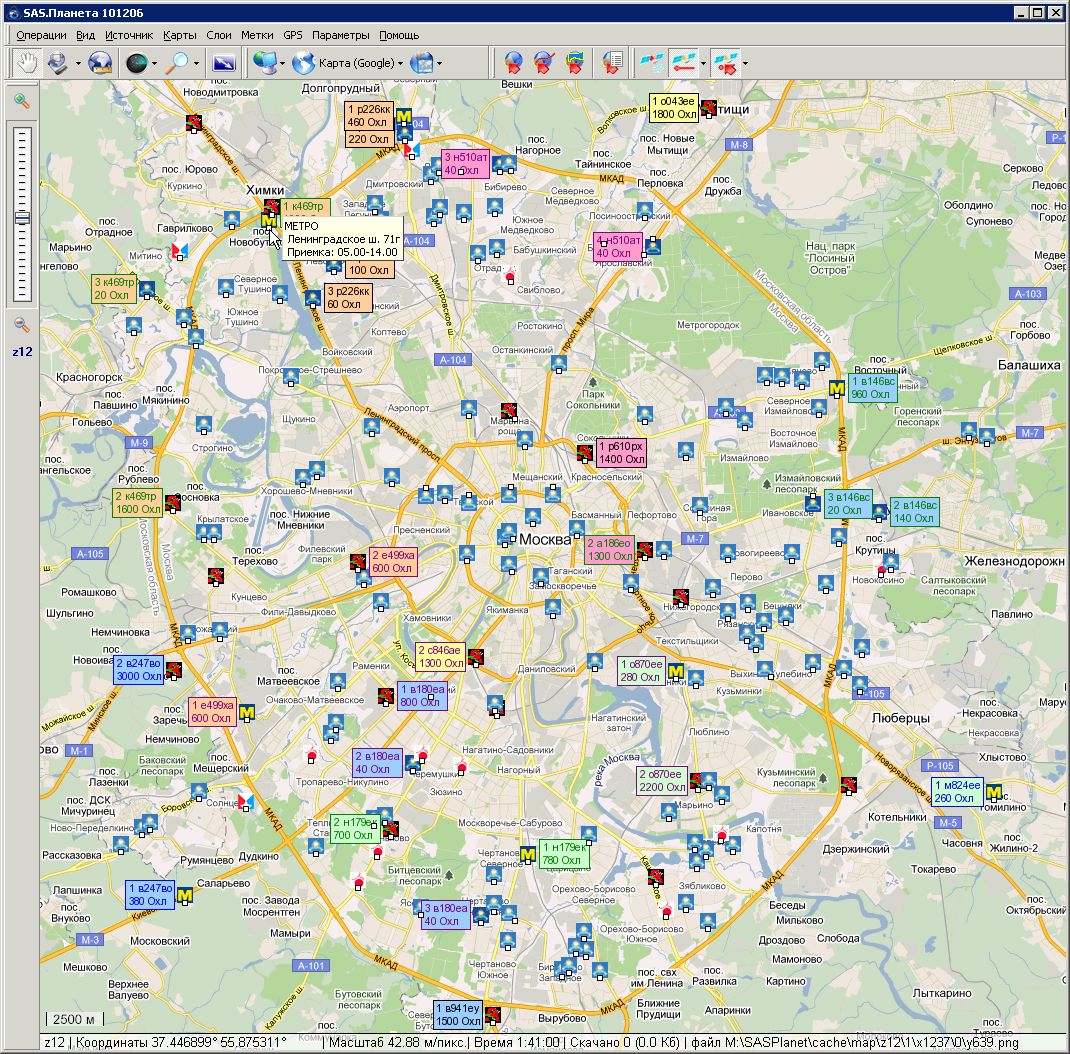Click the globe with compass toolbar icon
Image resolution: width=1070 pixels, height=1054 pixels.
pyautogui.click(x=99, y=63)
